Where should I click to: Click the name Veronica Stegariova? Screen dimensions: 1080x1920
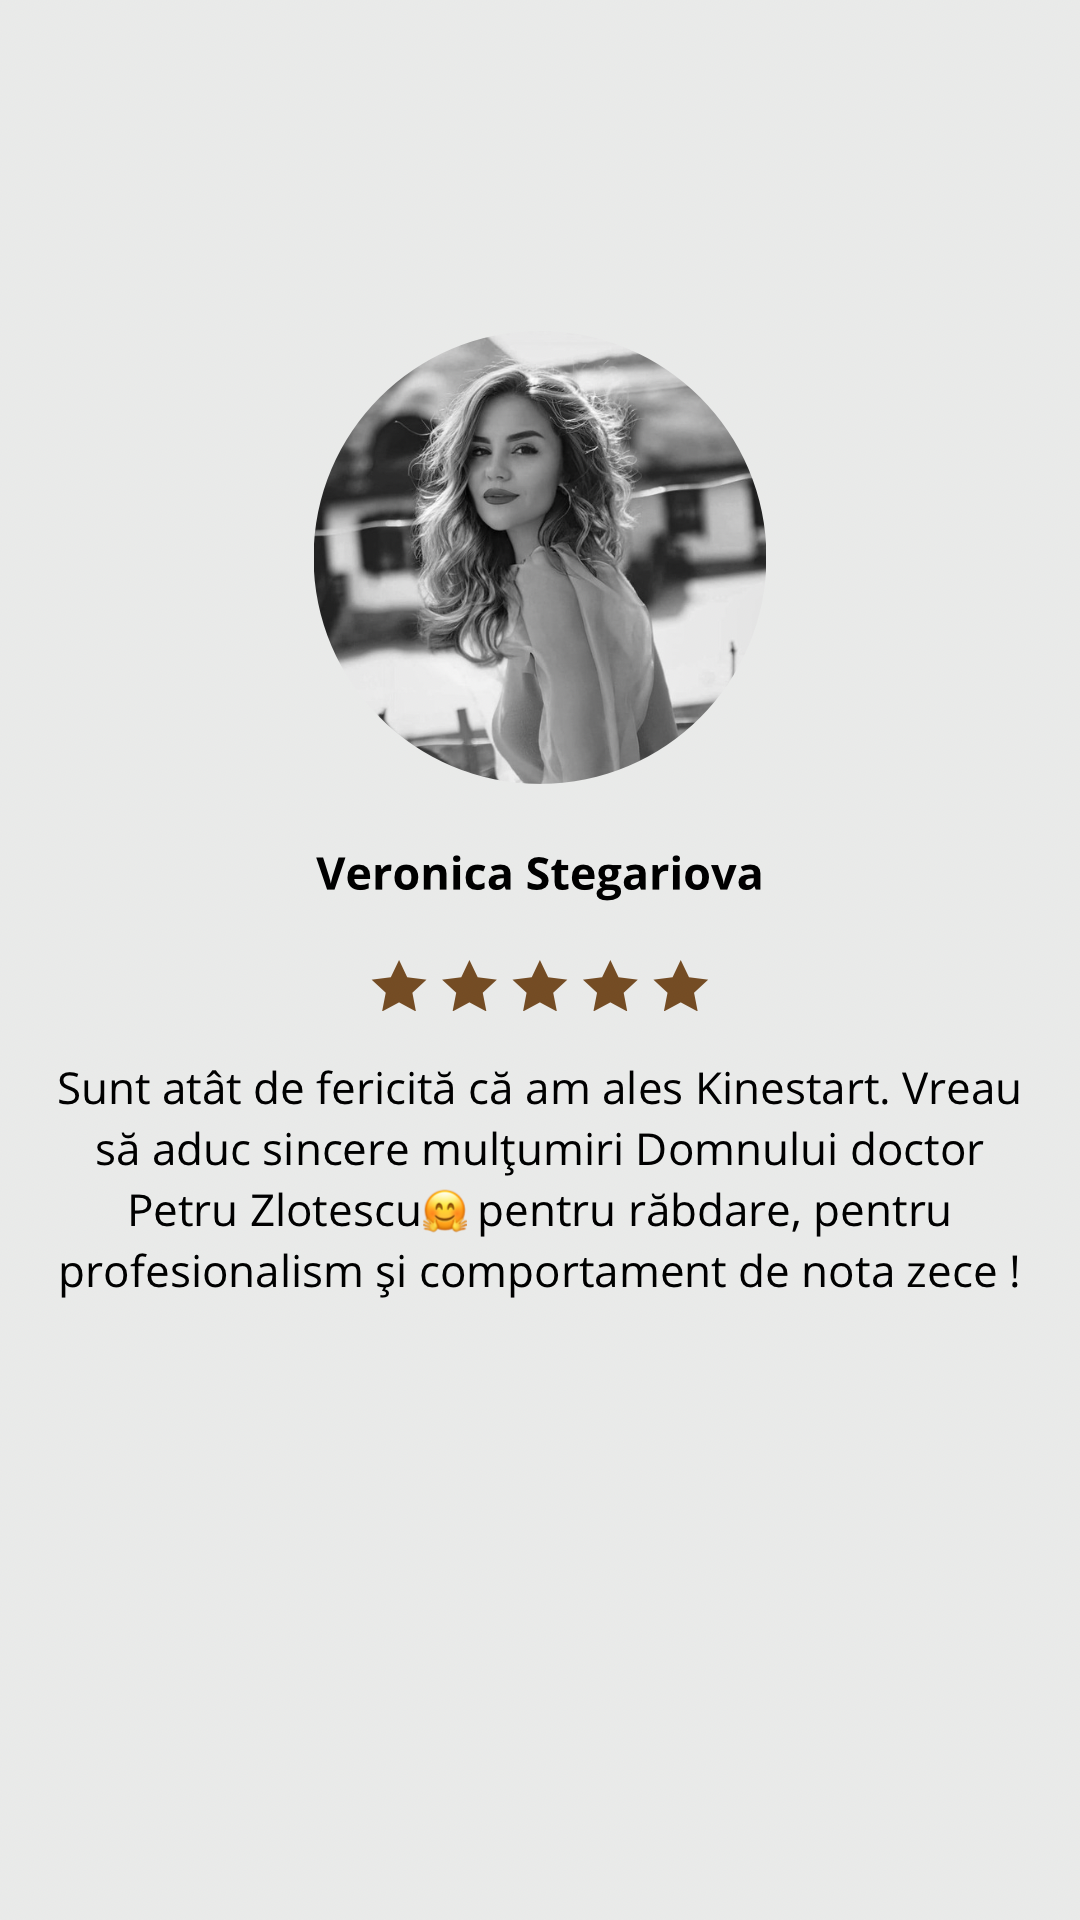(x=540, y=875)
